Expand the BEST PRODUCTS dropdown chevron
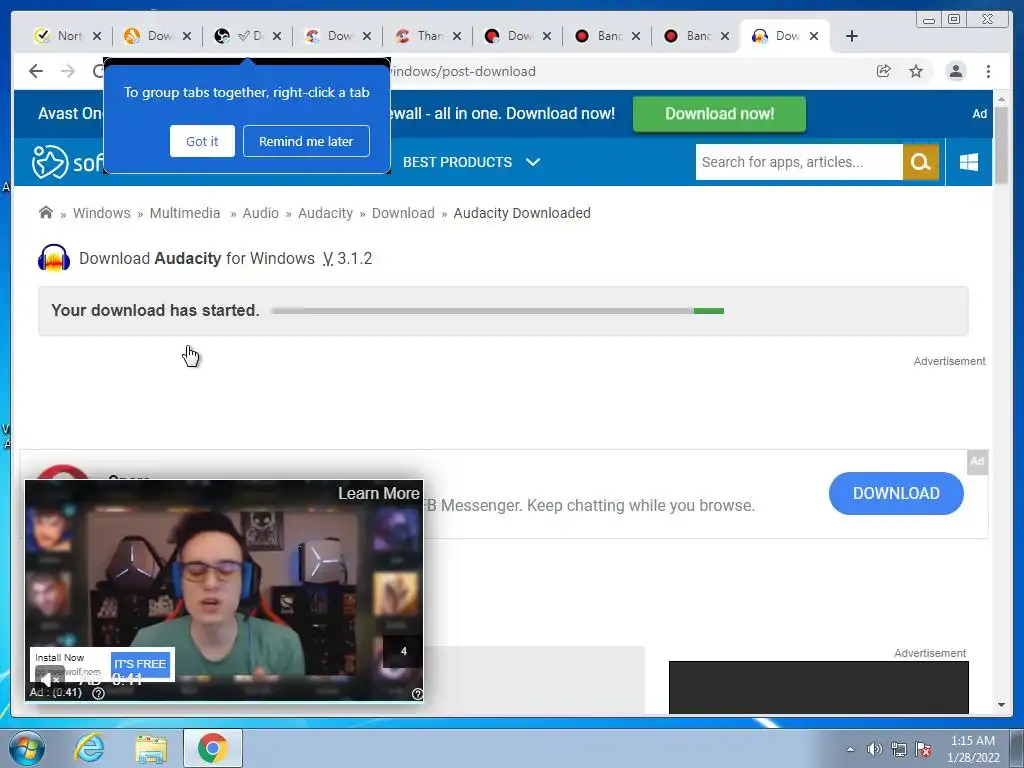 (x=533, y=162)
